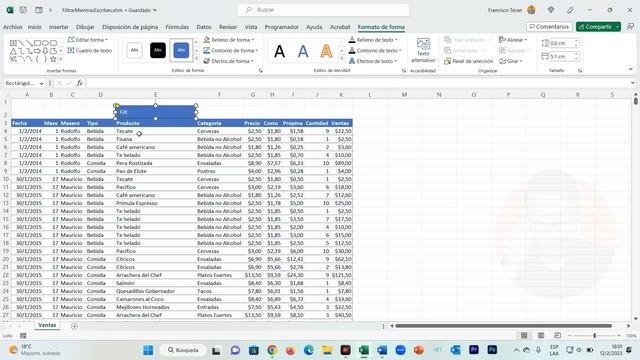Expand the shapes gallery more button

click(61, 60)
